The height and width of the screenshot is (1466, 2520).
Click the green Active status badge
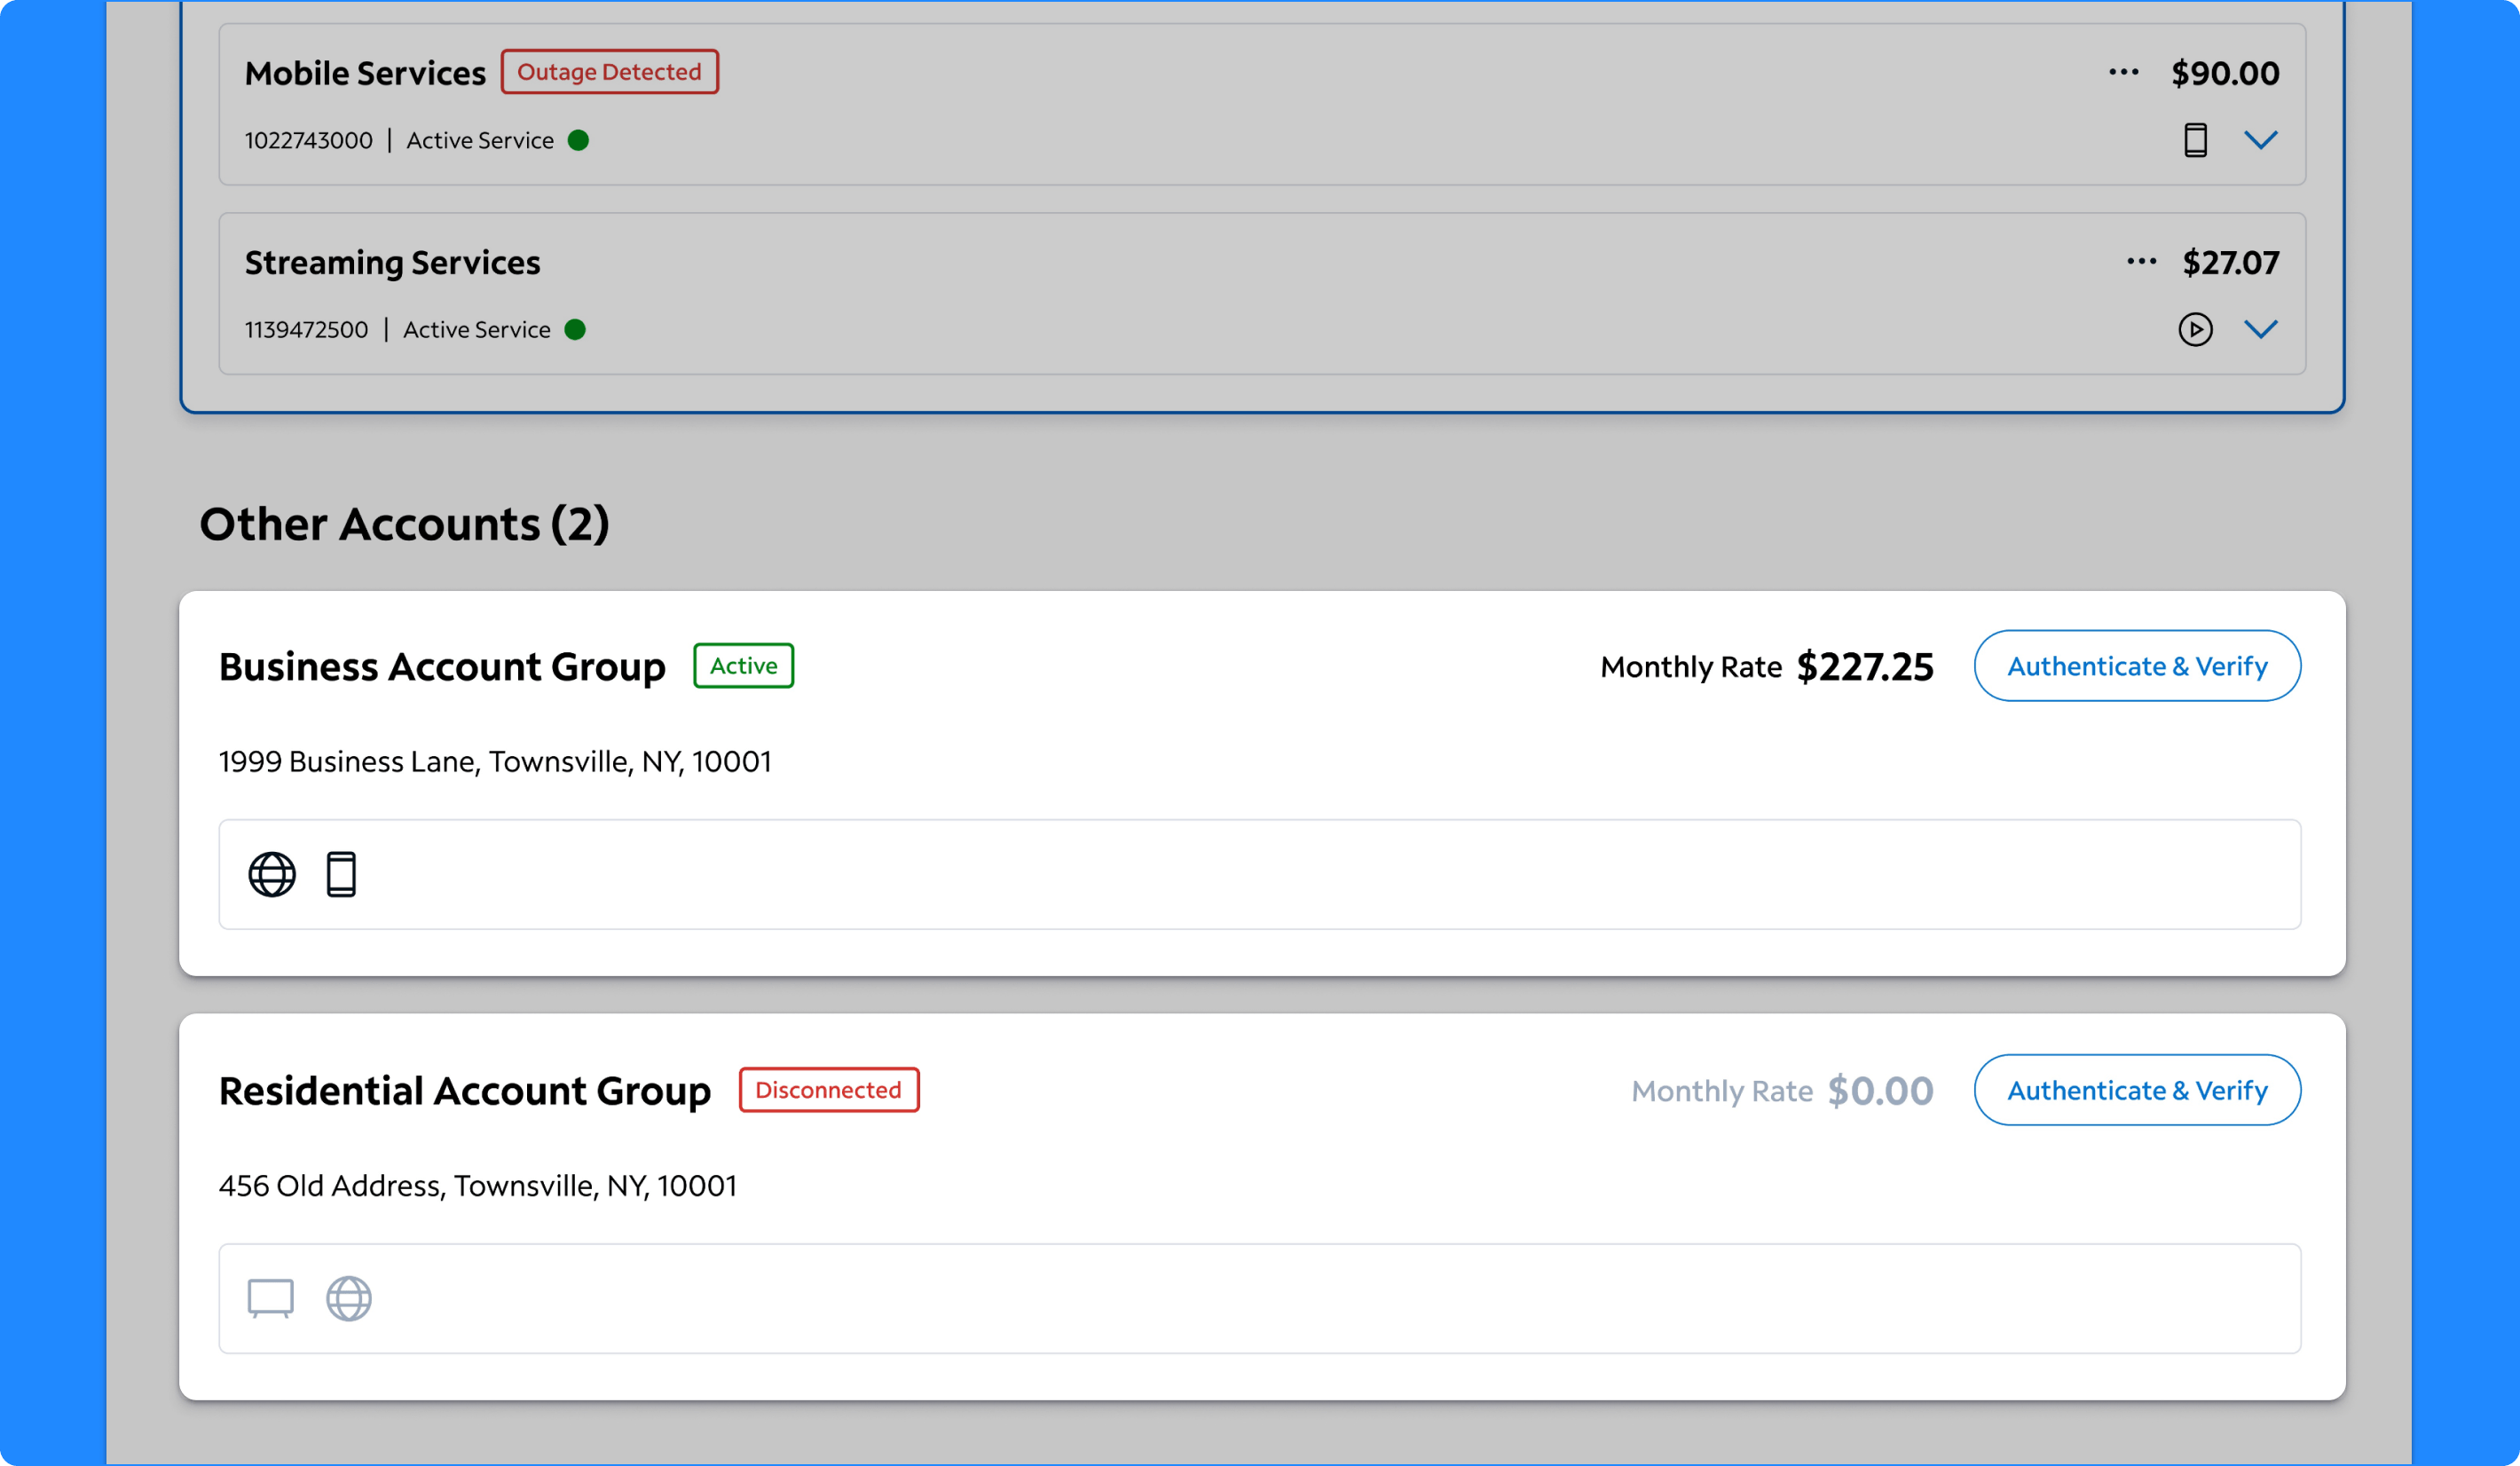pyautogui.click(x=743, y=666)
